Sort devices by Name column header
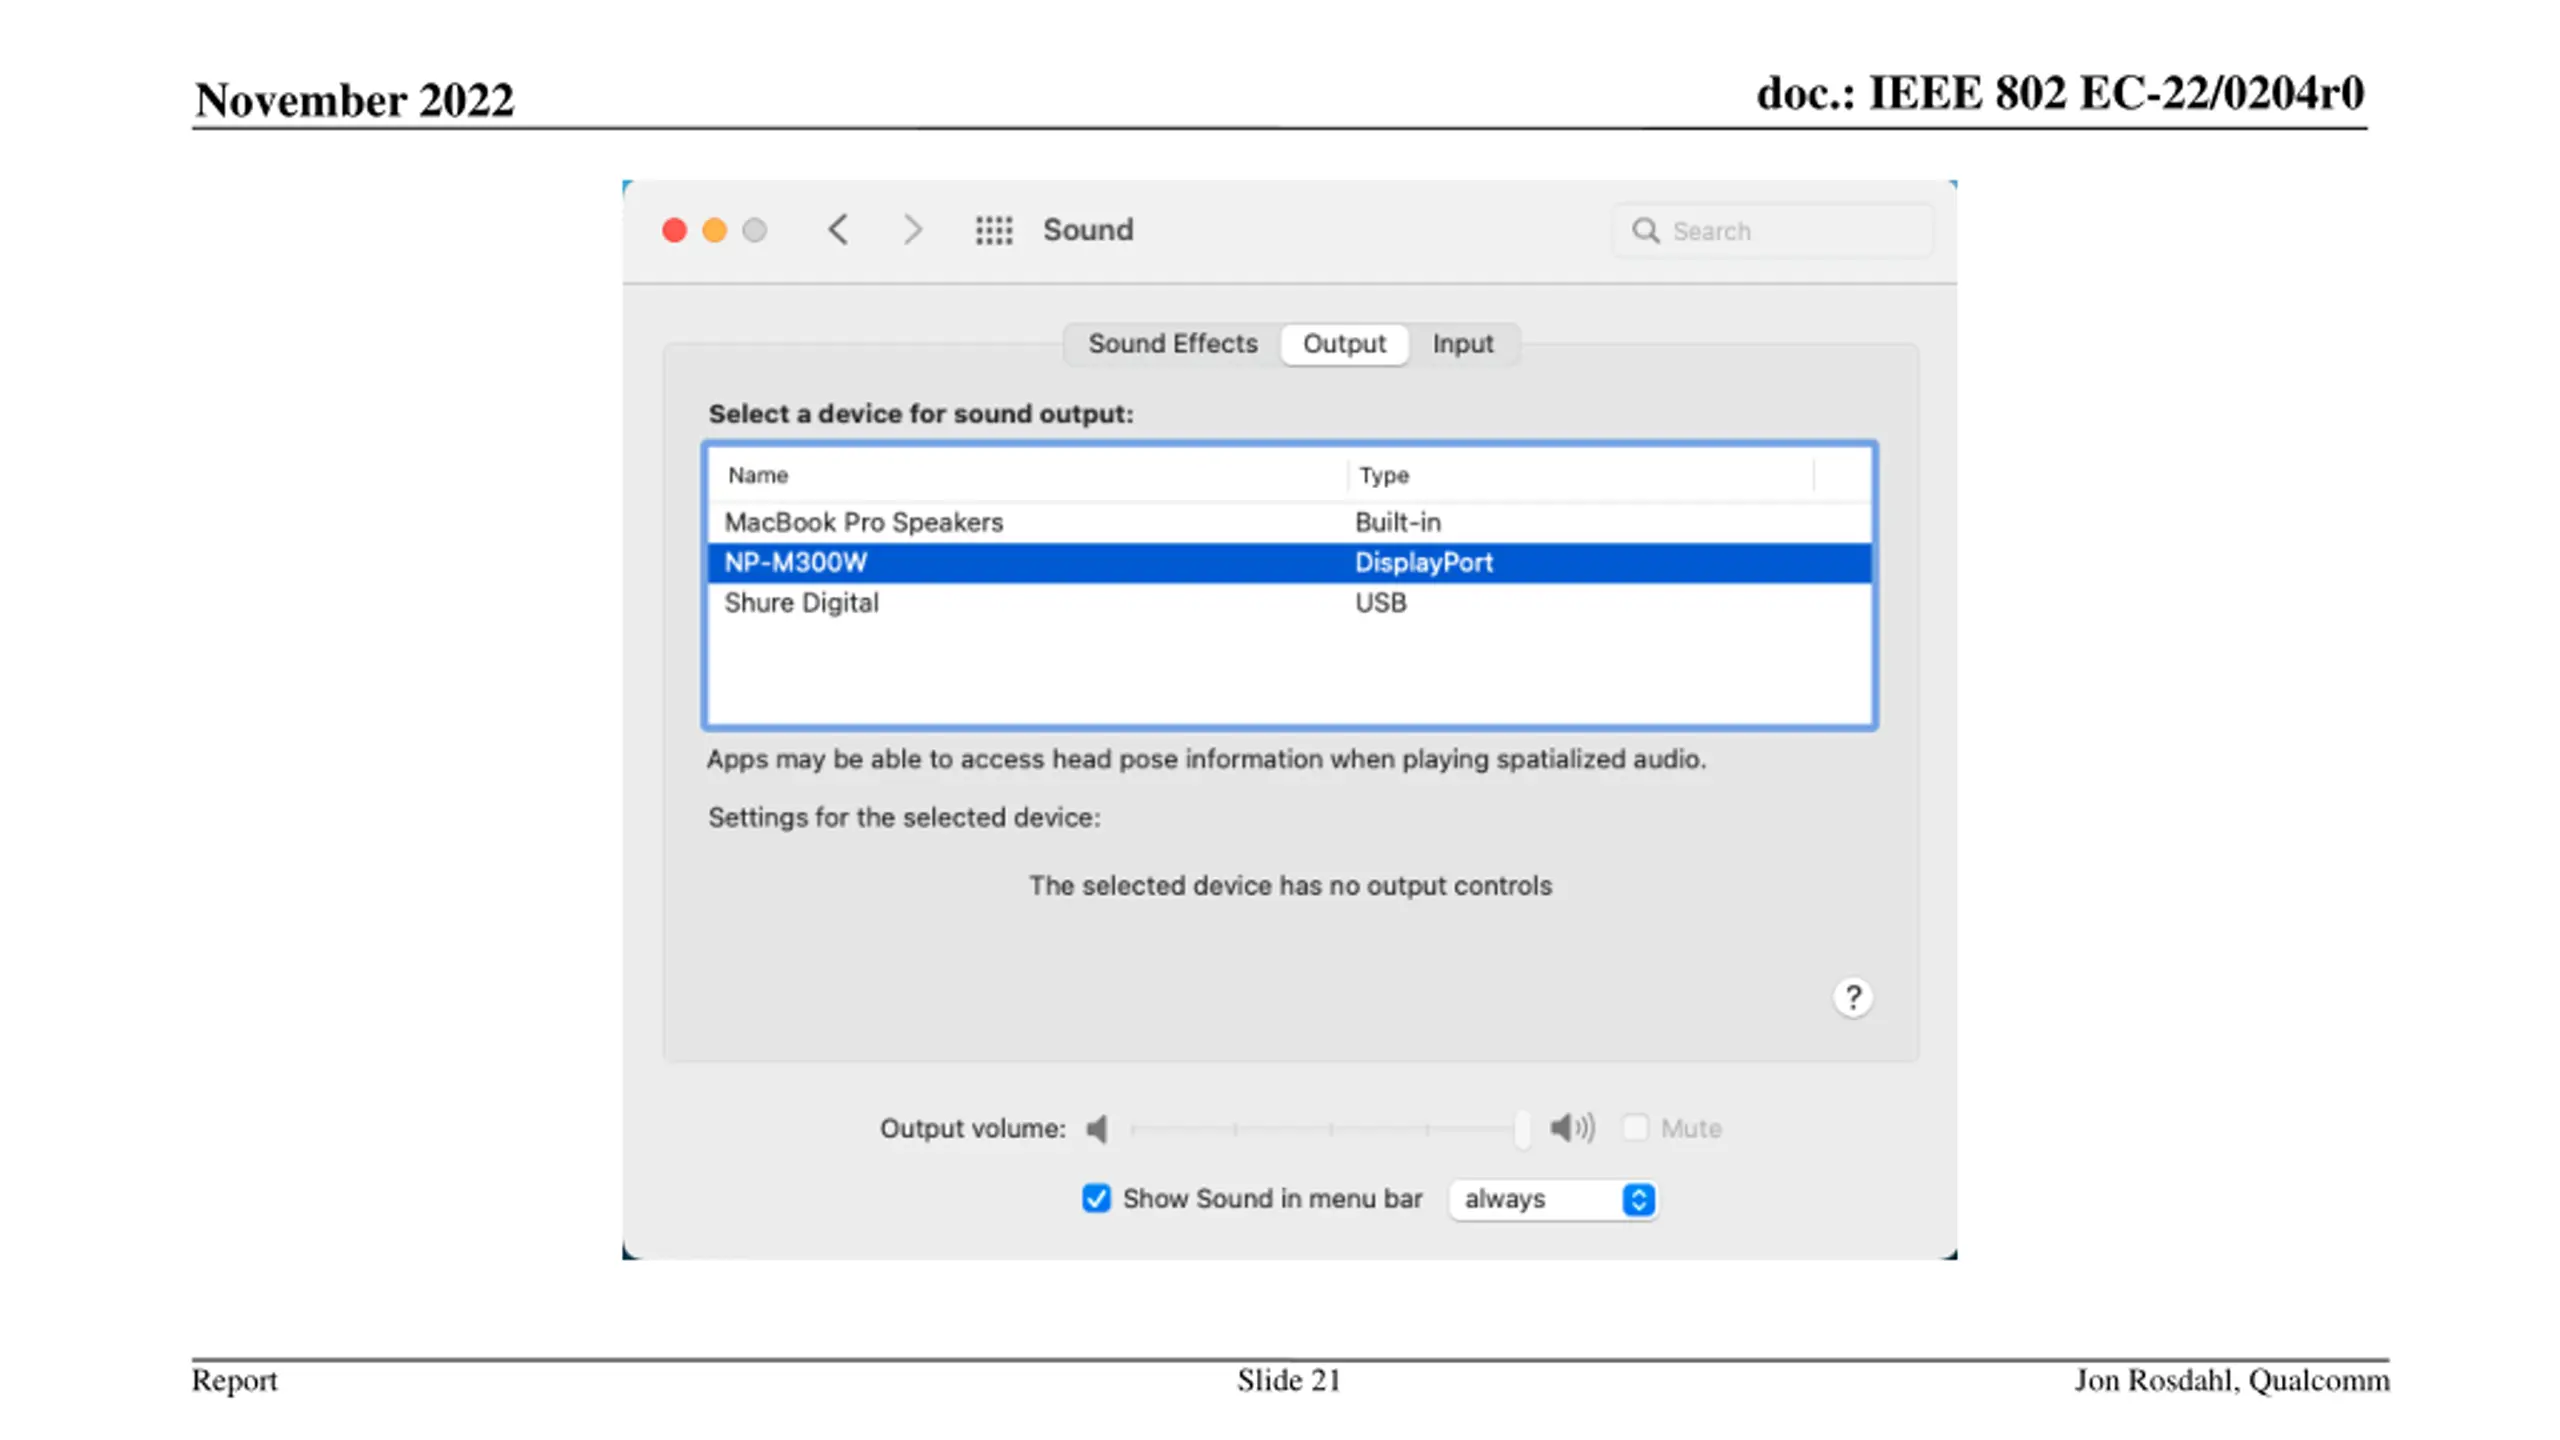2560x1440 pixels. [1028, 475]
